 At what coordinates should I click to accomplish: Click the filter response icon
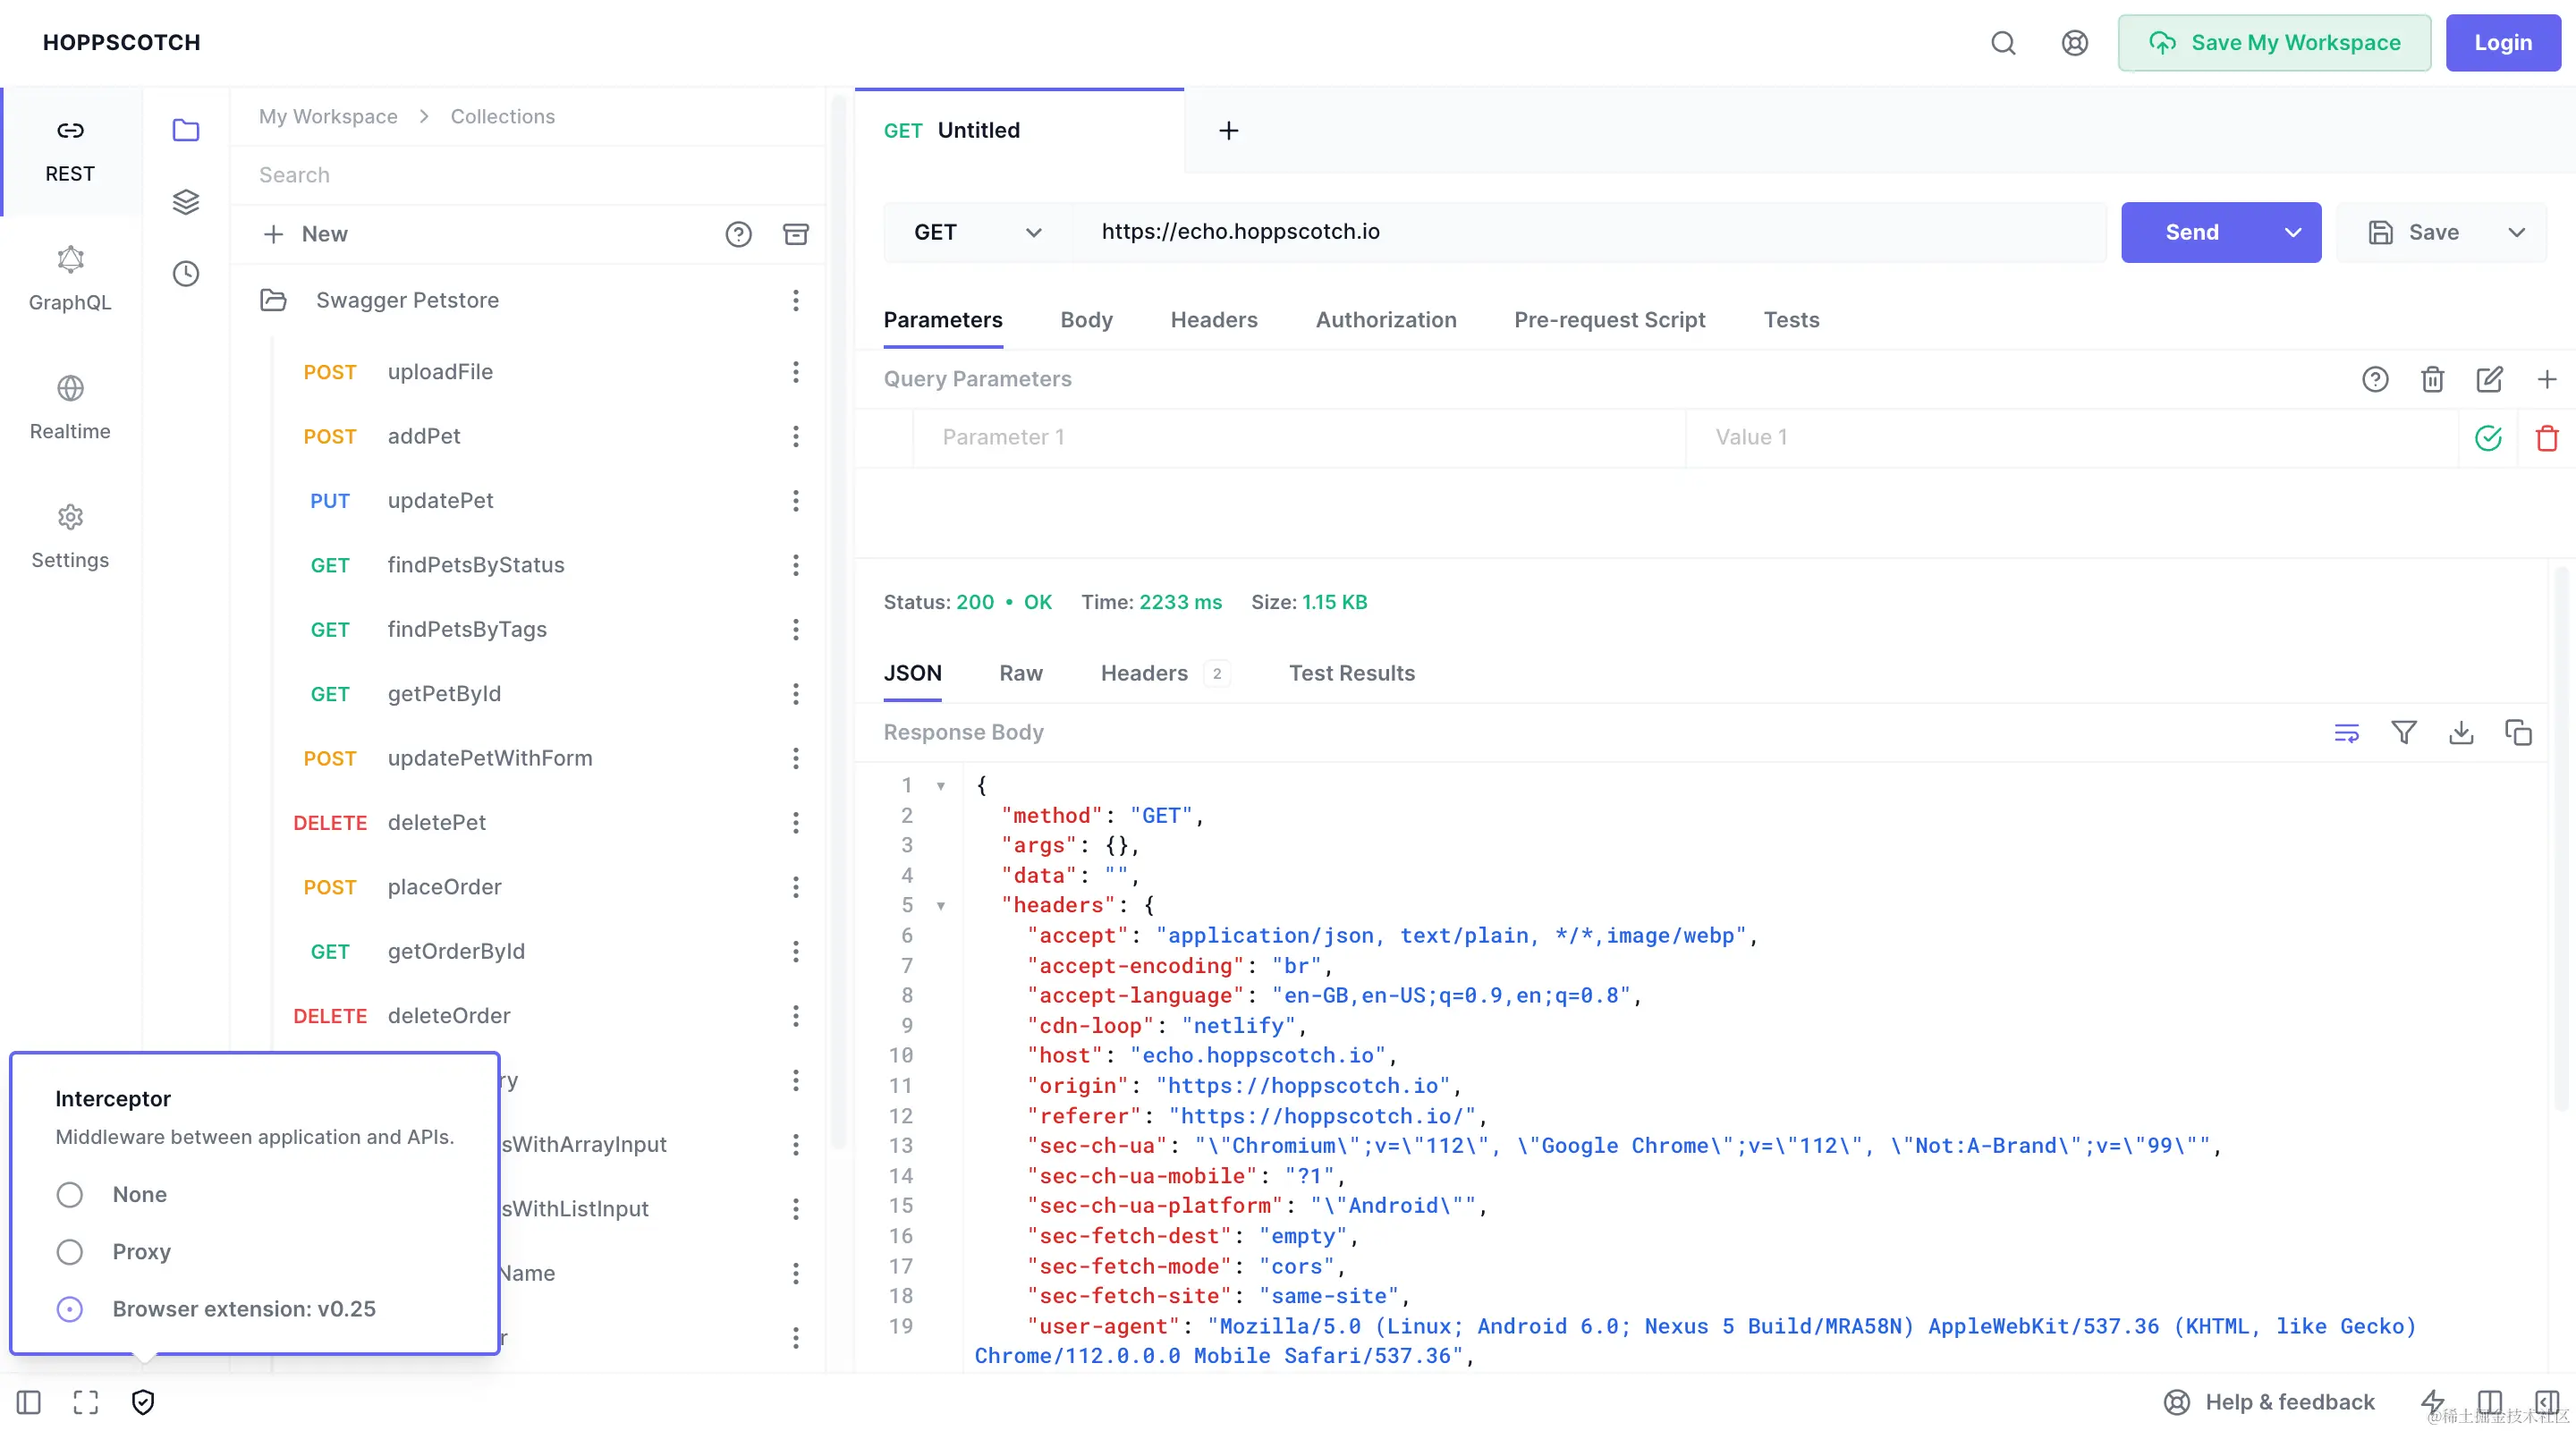pyautogui.click(x=2404, y=733)
